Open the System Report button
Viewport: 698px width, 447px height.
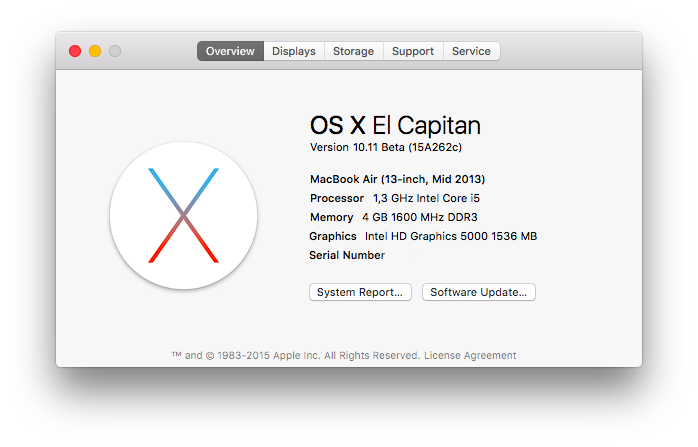(x=360, y=292)
